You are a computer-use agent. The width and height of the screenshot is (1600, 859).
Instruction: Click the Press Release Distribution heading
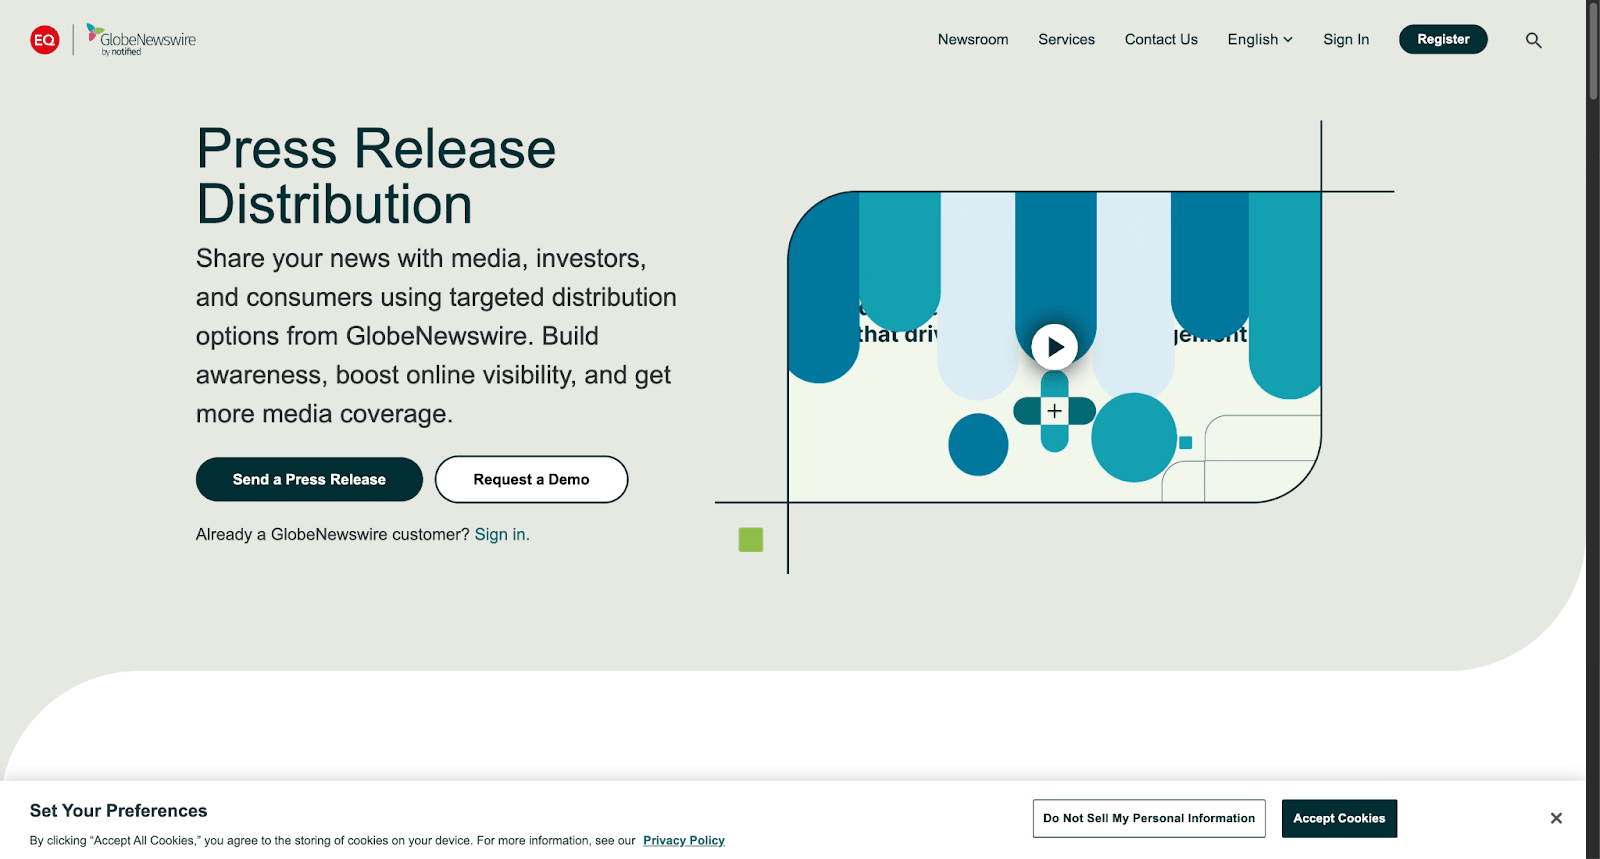pyautogui.click(x=376, y=176)
